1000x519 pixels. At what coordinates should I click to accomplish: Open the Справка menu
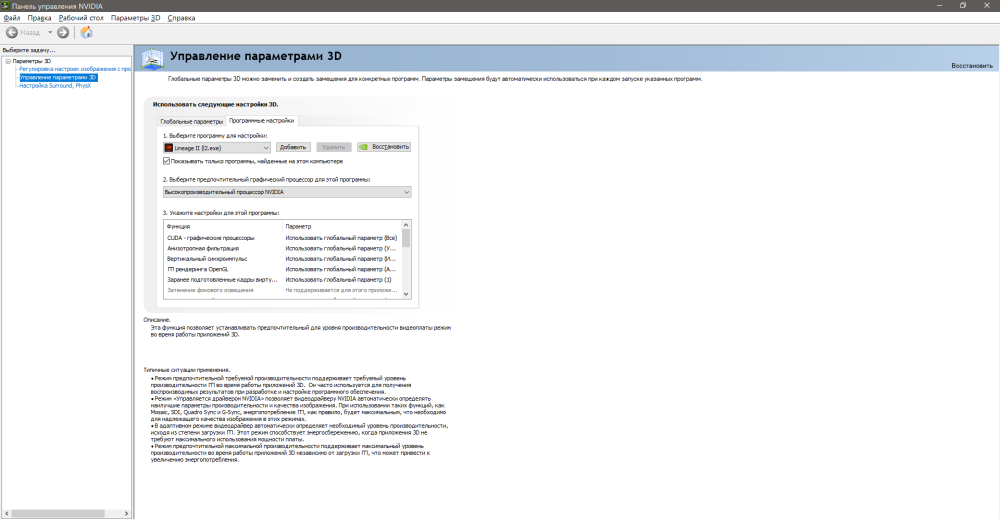point(181,18)
